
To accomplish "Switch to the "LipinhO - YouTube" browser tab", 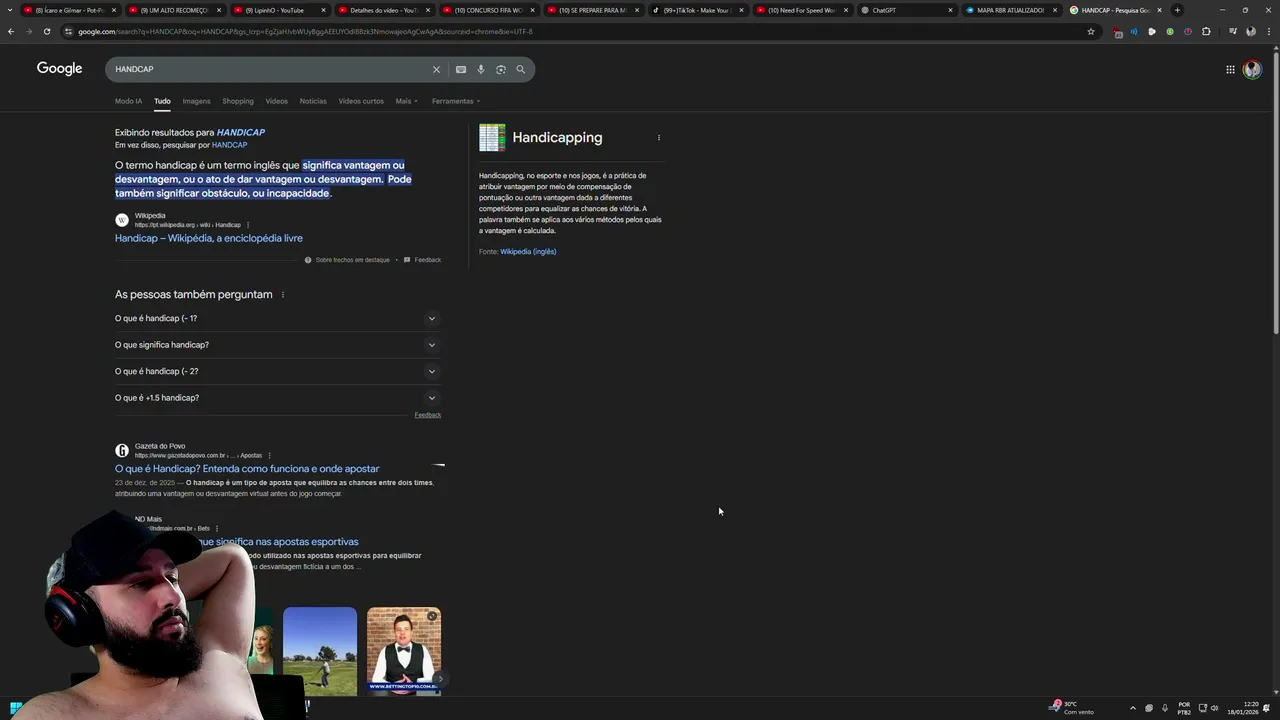I will coord(281,10).
